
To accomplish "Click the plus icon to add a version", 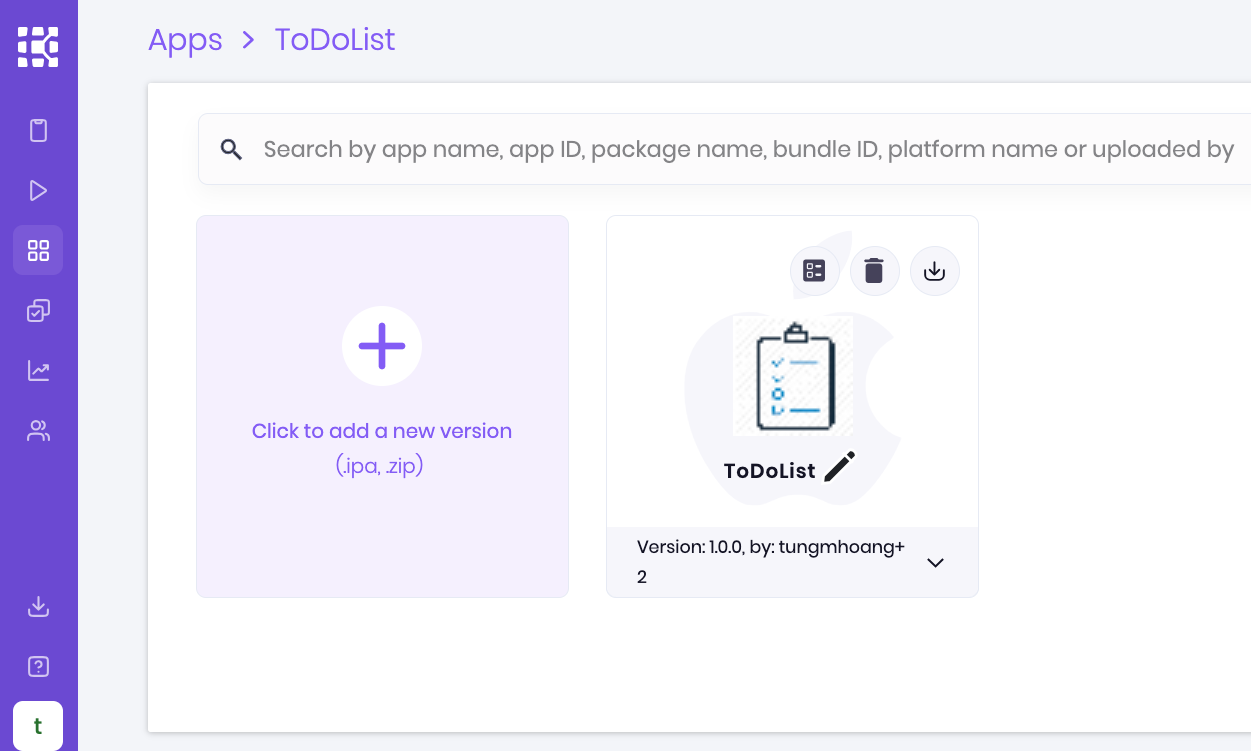I will [x=382, y=346].
